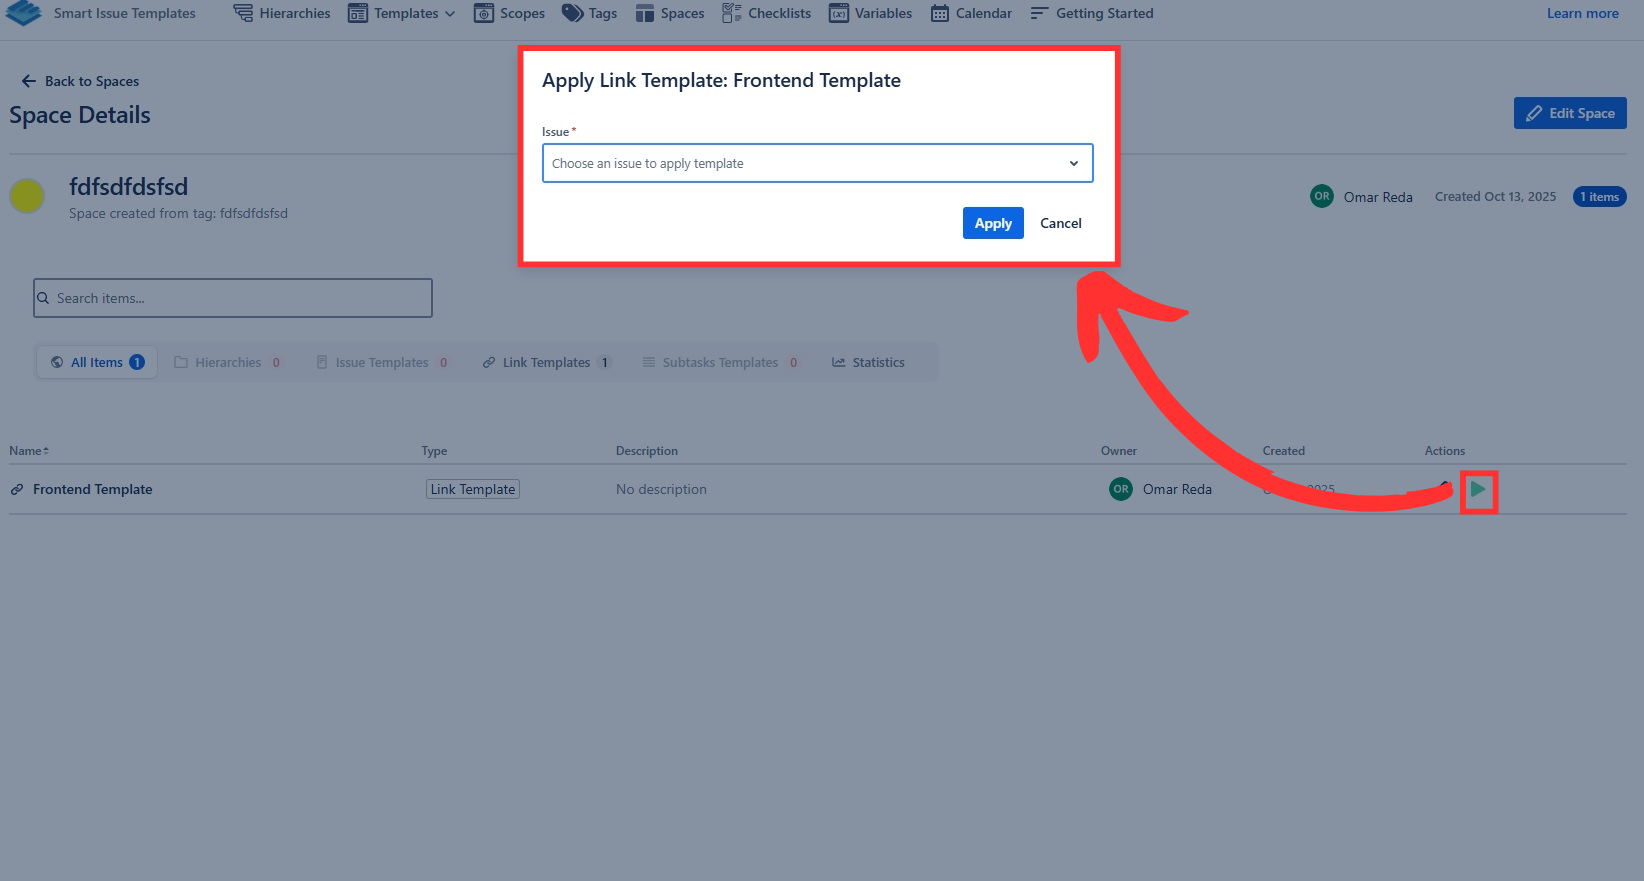Click the 1 items badge
Viewport: 1644px width, 881px height.
coord(1599,197)
